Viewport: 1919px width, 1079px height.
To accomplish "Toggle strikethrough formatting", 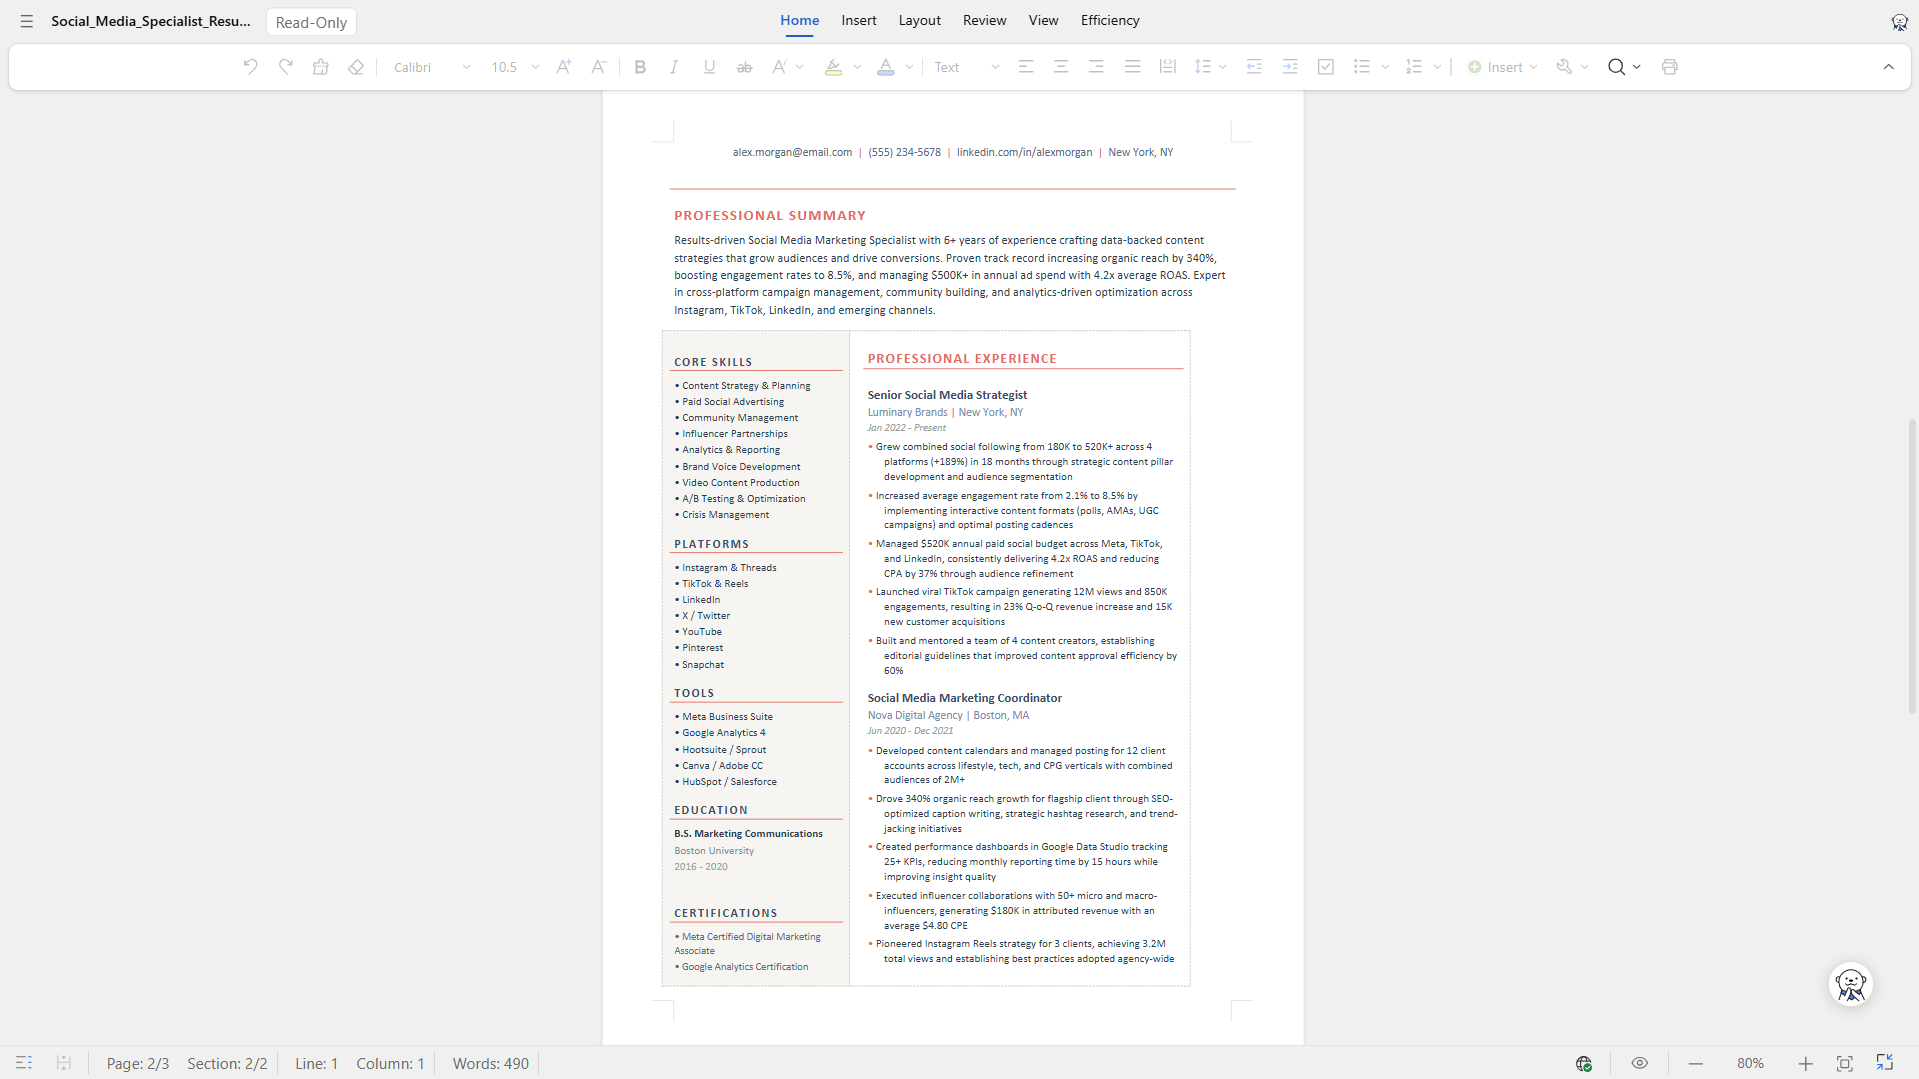I will [744, 67].
